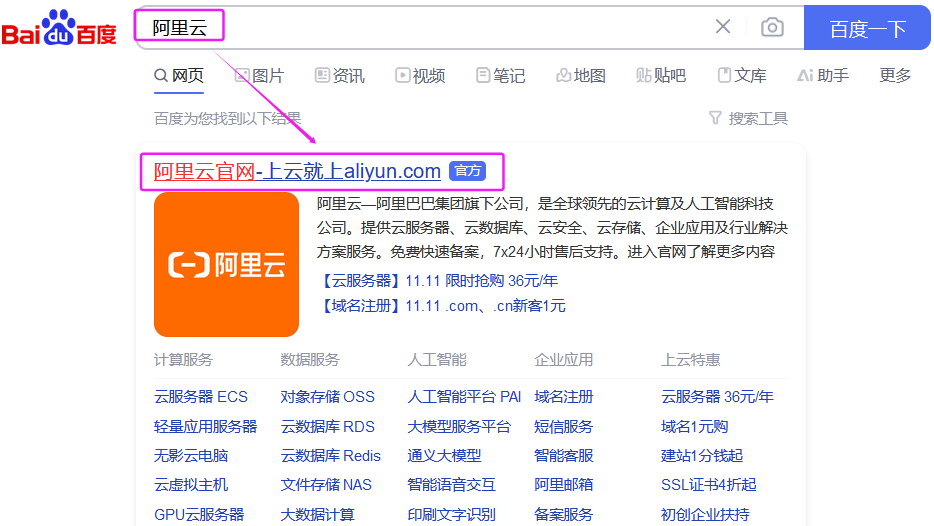This screenshot has height=526, width=934.
Task: Open 搜索工具 search tools filter
Action: pyautogui.click(x=748, y=118)
